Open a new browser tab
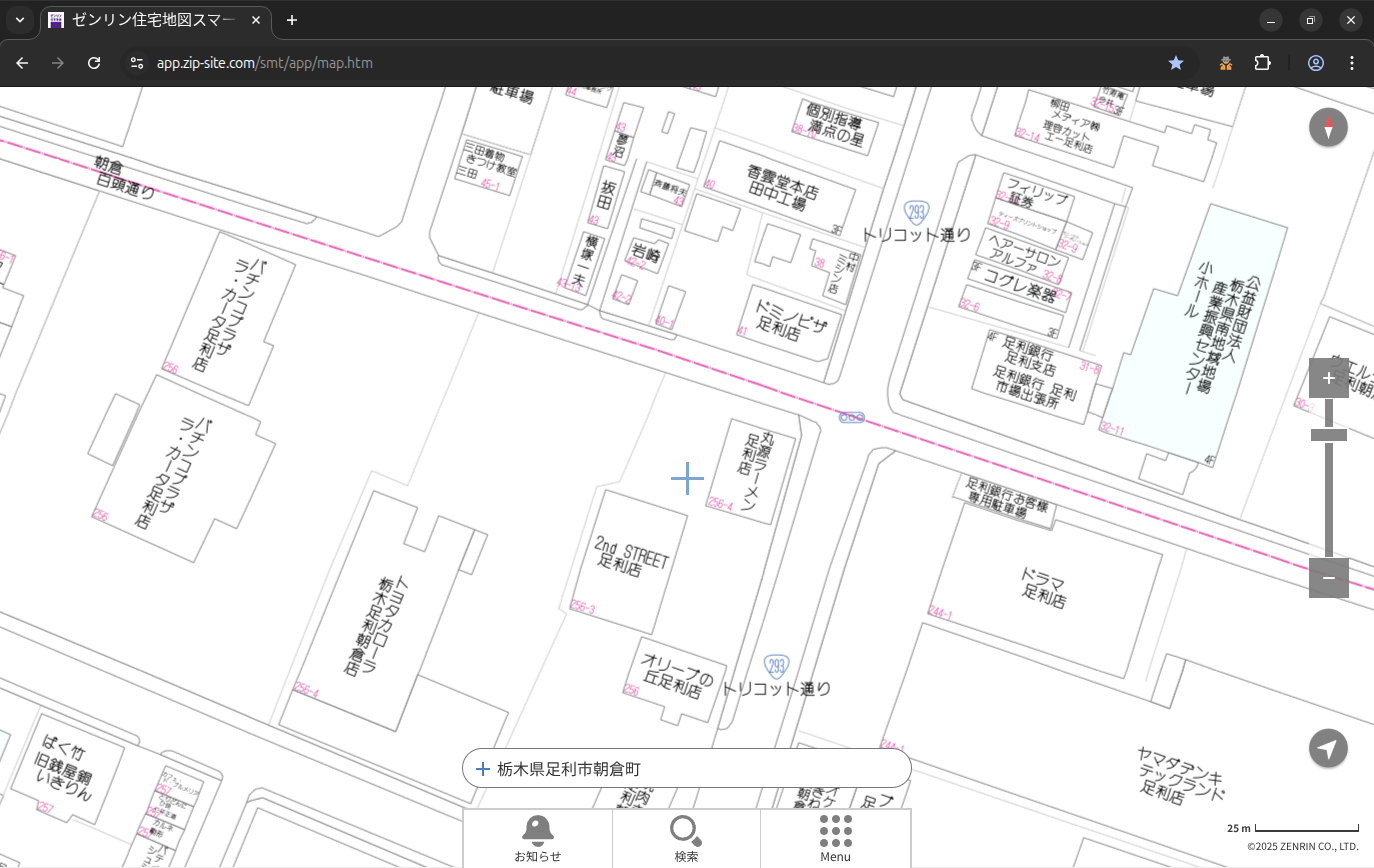The width and height of the screenshot is (1374, 868). click(x=291, y=20)
